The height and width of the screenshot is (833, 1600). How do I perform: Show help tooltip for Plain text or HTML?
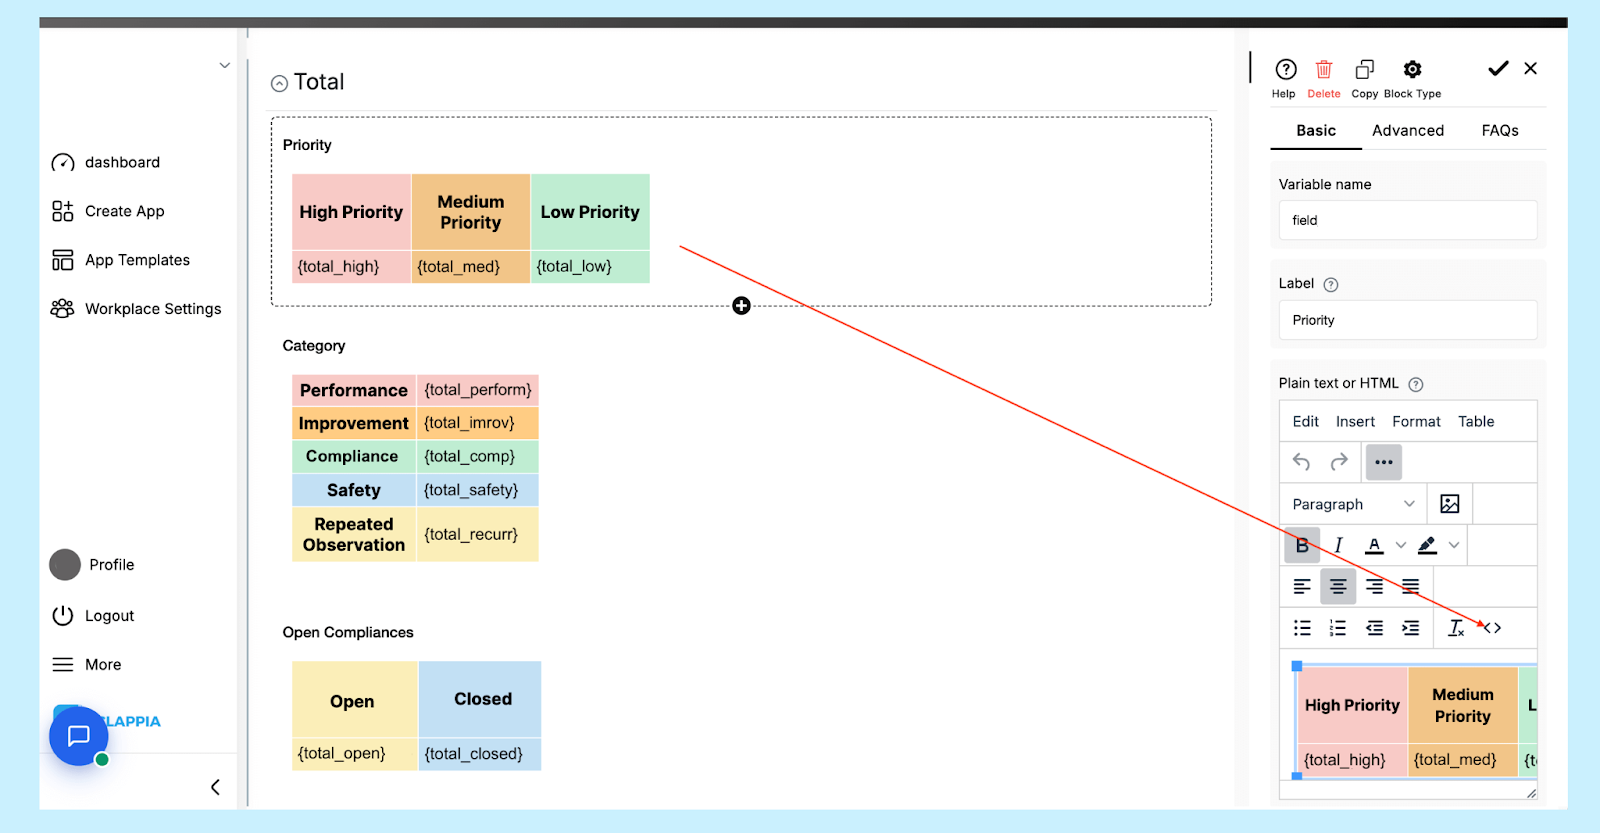1416,384
